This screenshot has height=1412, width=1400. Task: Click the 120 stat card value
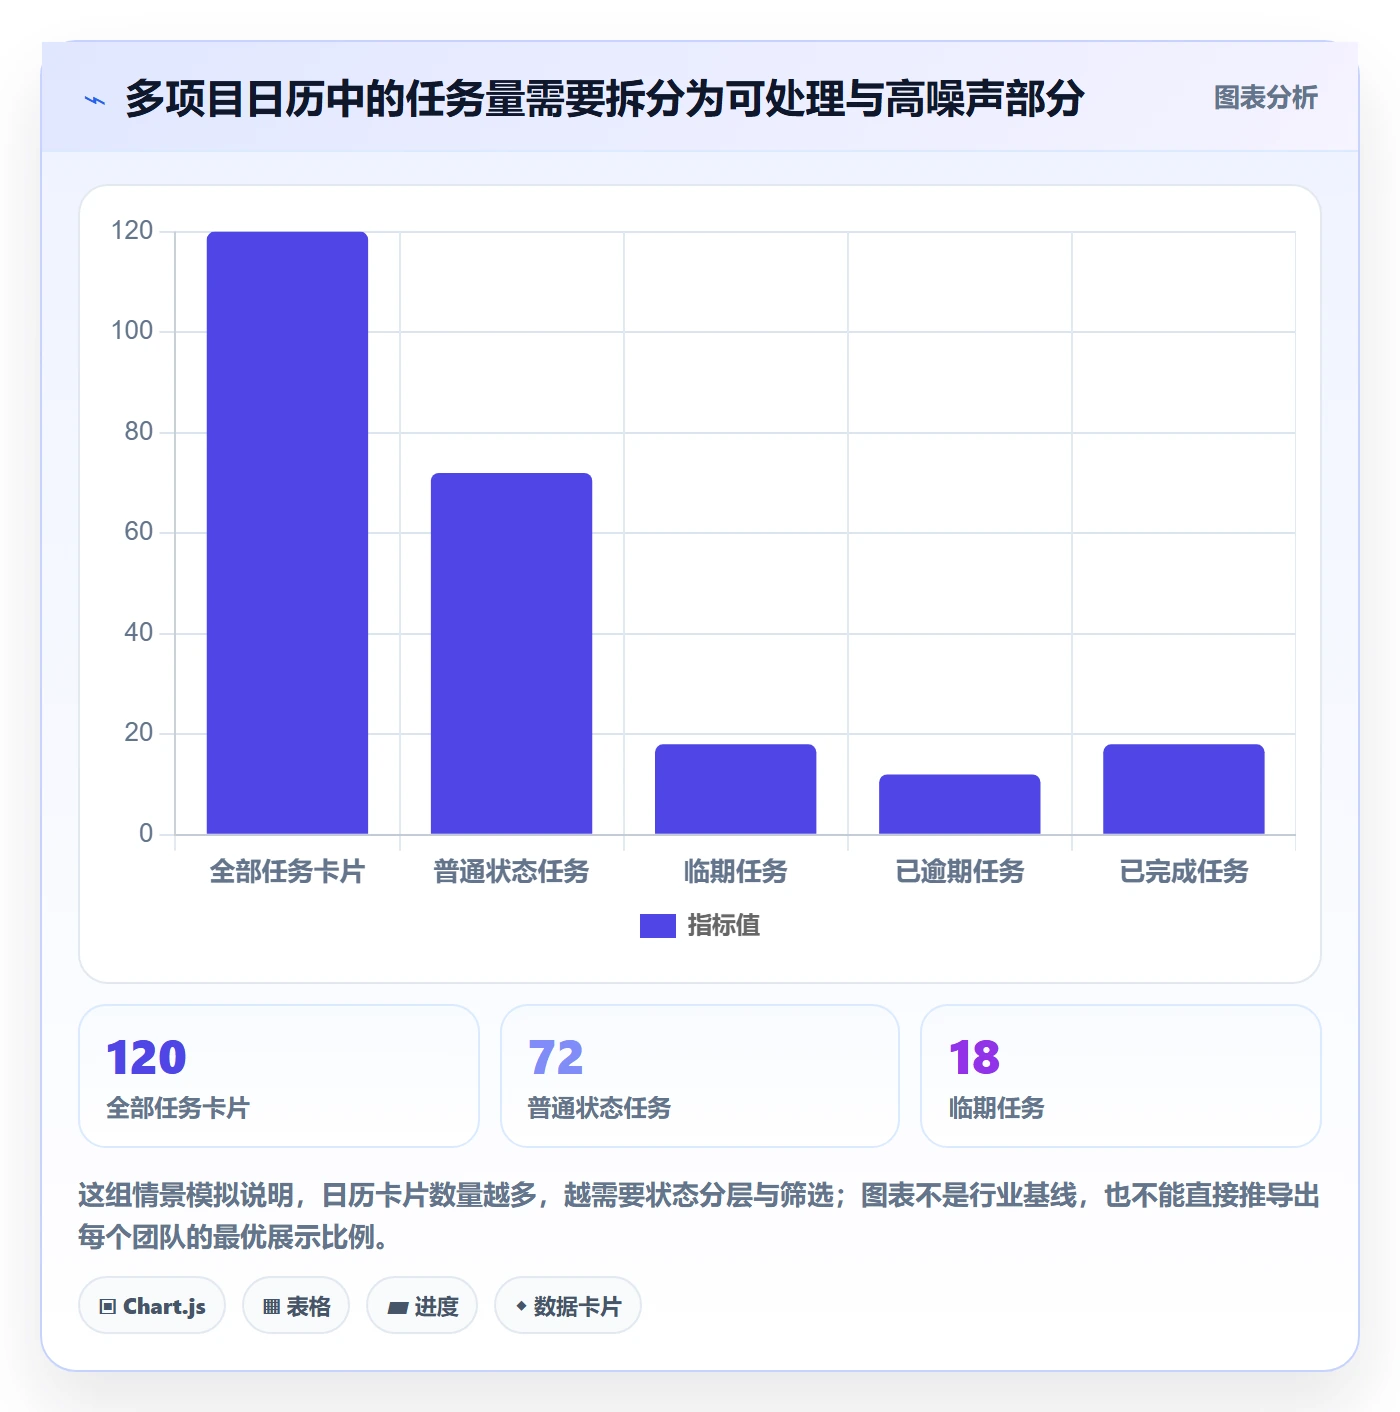pos(146,1058)
